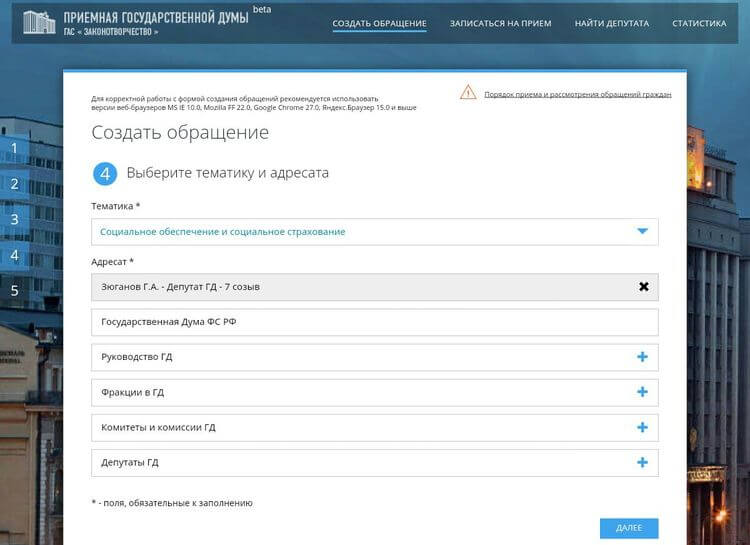Click plus icon next to Депутаты ГД
The width and height of the screenshot is (750, 545).
(x=642, y=462)
